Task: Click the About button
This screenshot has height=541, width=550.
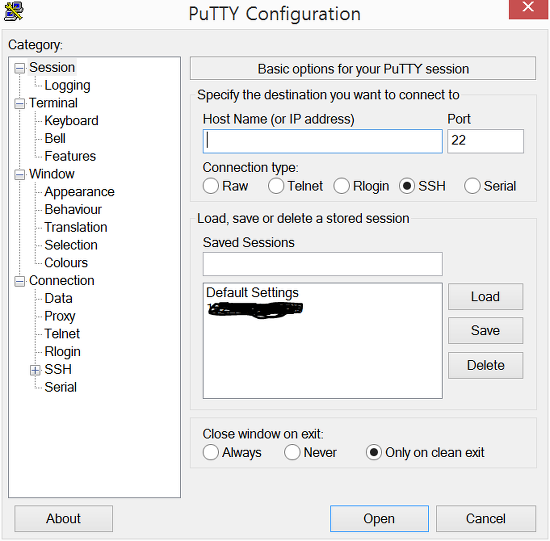Action: (63, 519)
